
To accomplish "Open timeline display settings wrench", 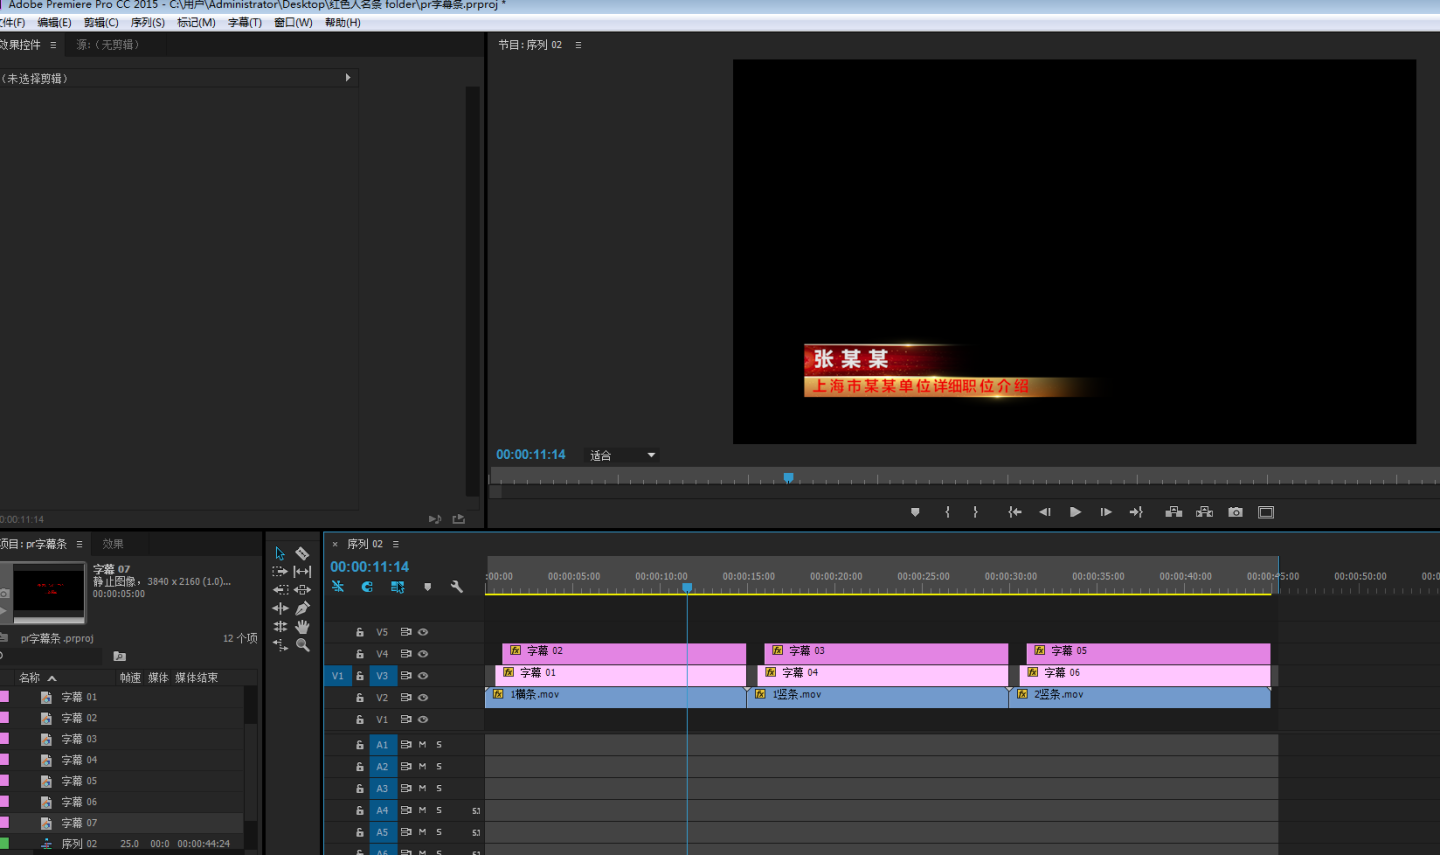I will [x=457, y=587].
